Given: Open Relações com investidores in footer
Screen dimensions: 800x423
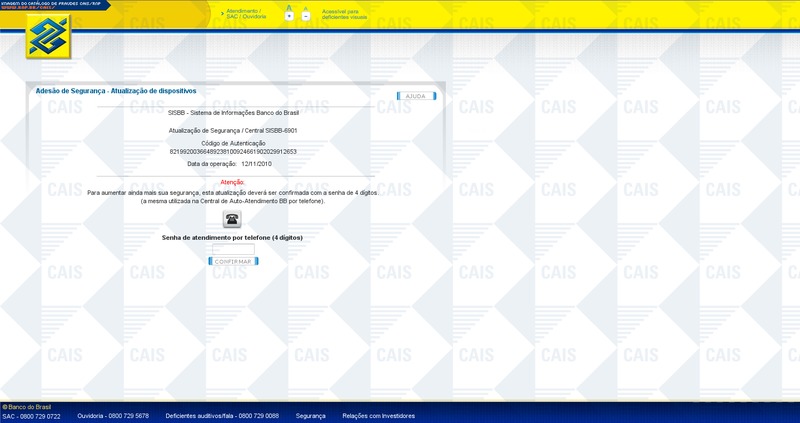Looking at the screenshot, I should (x=380, y=415).
